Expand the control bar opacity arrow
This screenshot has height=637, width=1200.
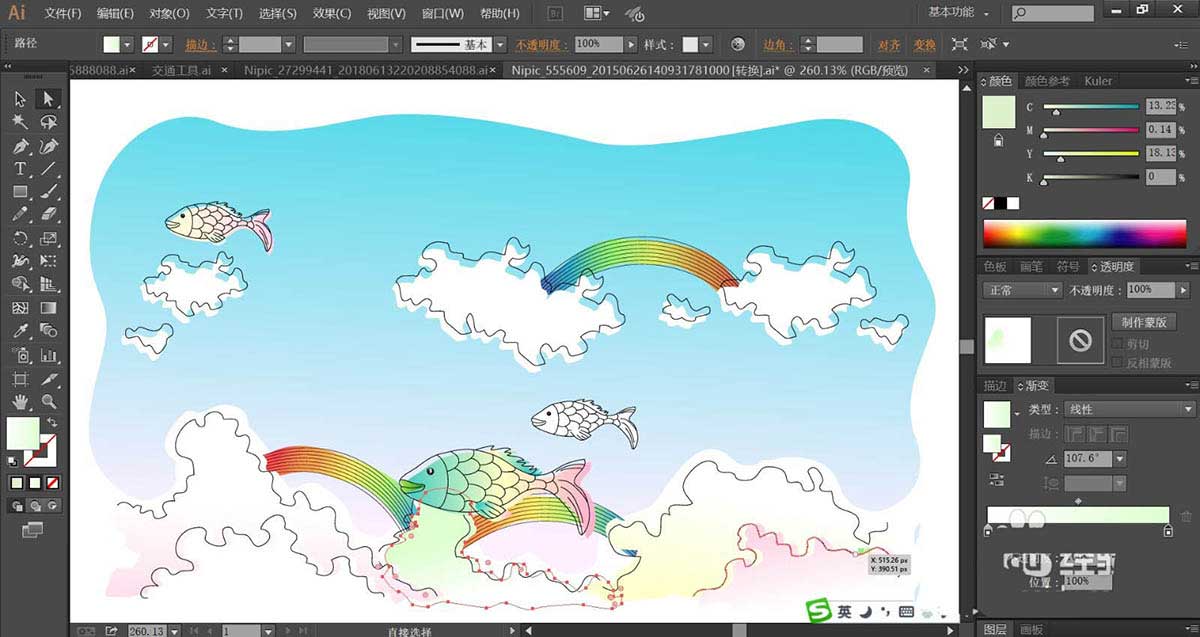(631, 45)
